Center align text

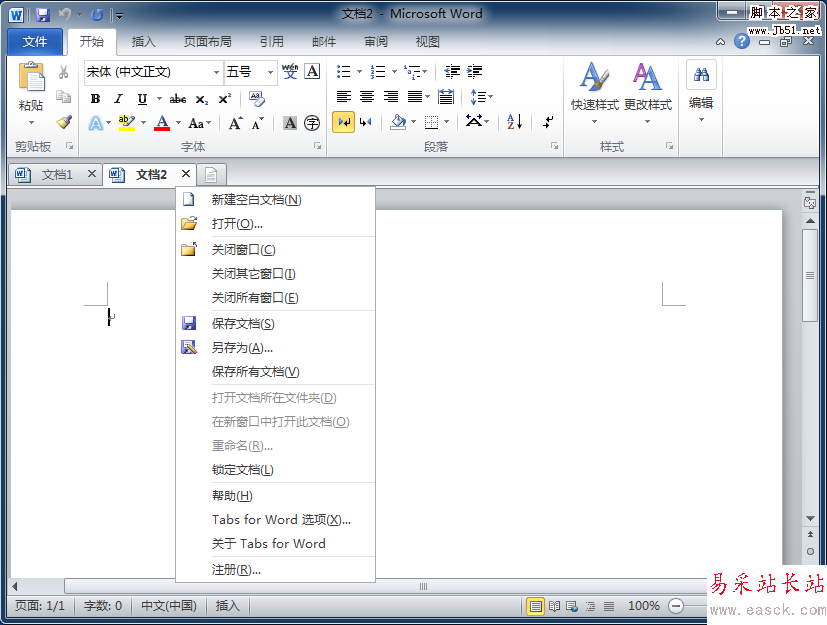click(367, 97)
